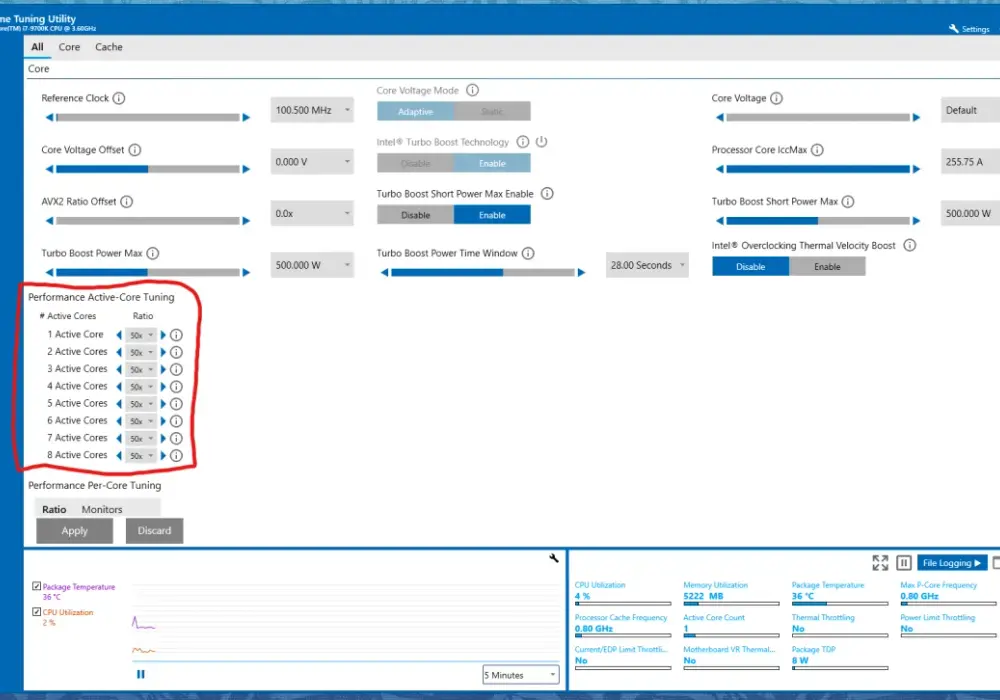Pause the graph with the blue pause button
1000x700 pixels.
click(140, 674)
